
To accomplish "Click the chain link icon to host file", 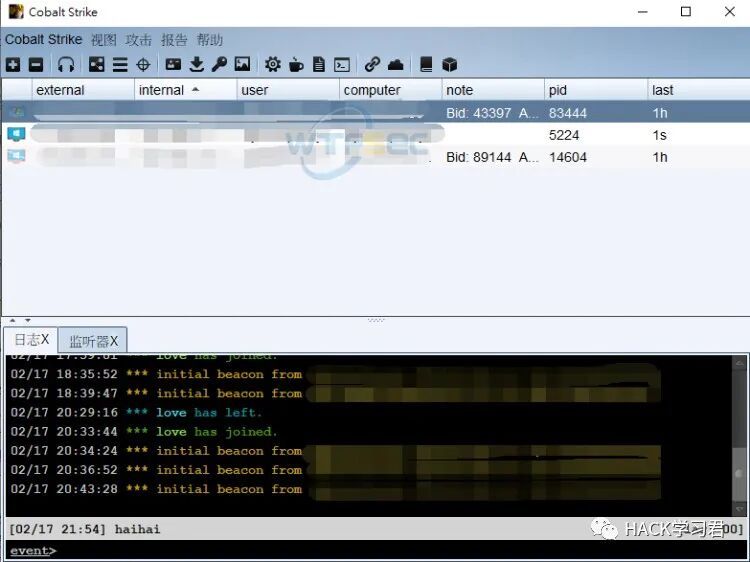I will point(372,64).
